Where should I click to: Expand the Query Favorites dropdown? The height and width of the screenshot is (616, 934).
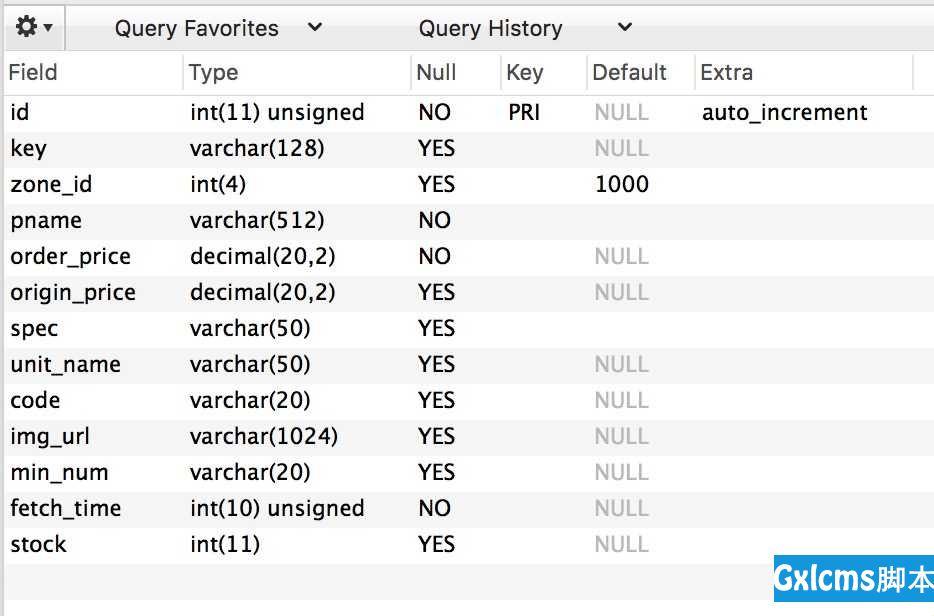point(218,28)
